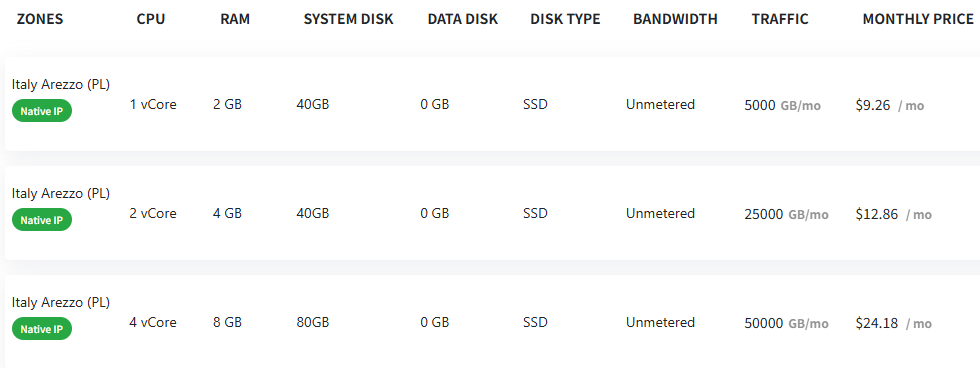Viewport: 980px width, 368px height.
Task: Click the CPU column header
Action: pyautogui.click(x=151, y=19)
